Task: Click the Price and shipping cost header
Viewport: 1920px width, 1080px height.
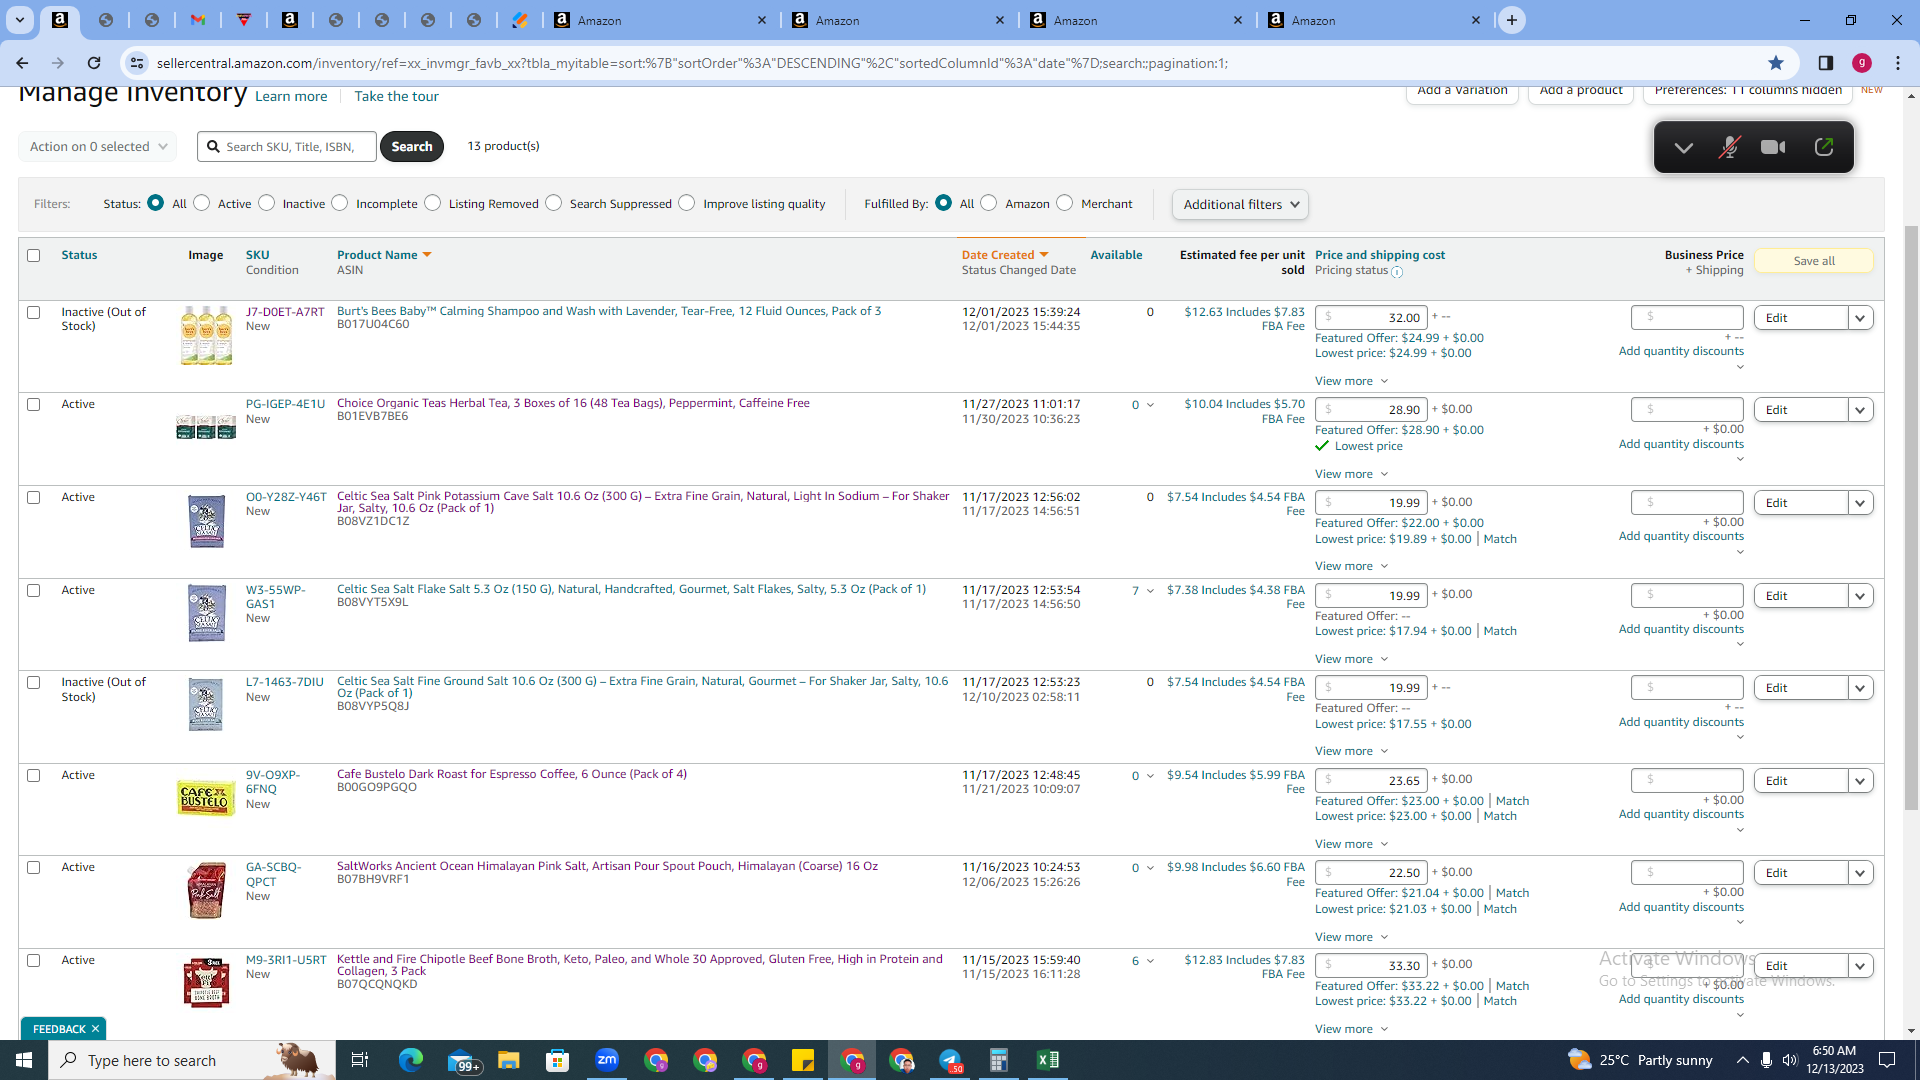Action: (x=1380, y=255)
